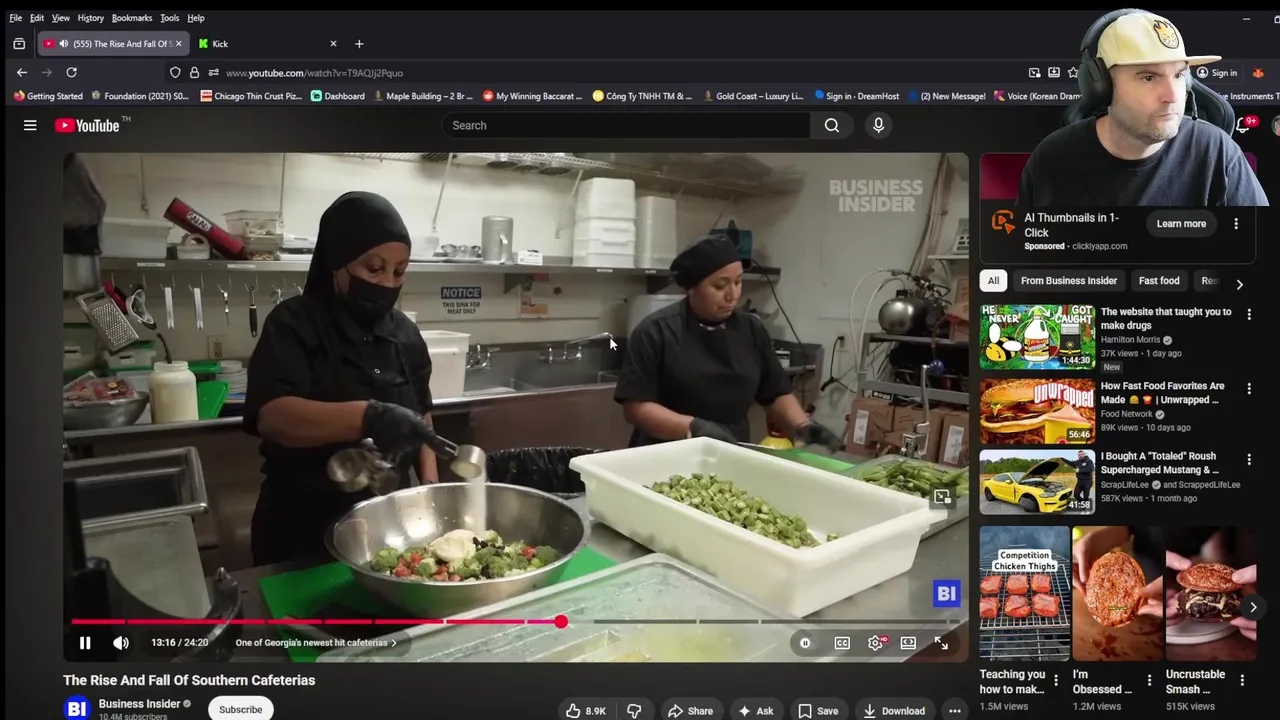Open options for the AI Thumbnails ad
The height and width of the screenshot is (720, 1280).
pyautogui.click(x=1236, y=224)
